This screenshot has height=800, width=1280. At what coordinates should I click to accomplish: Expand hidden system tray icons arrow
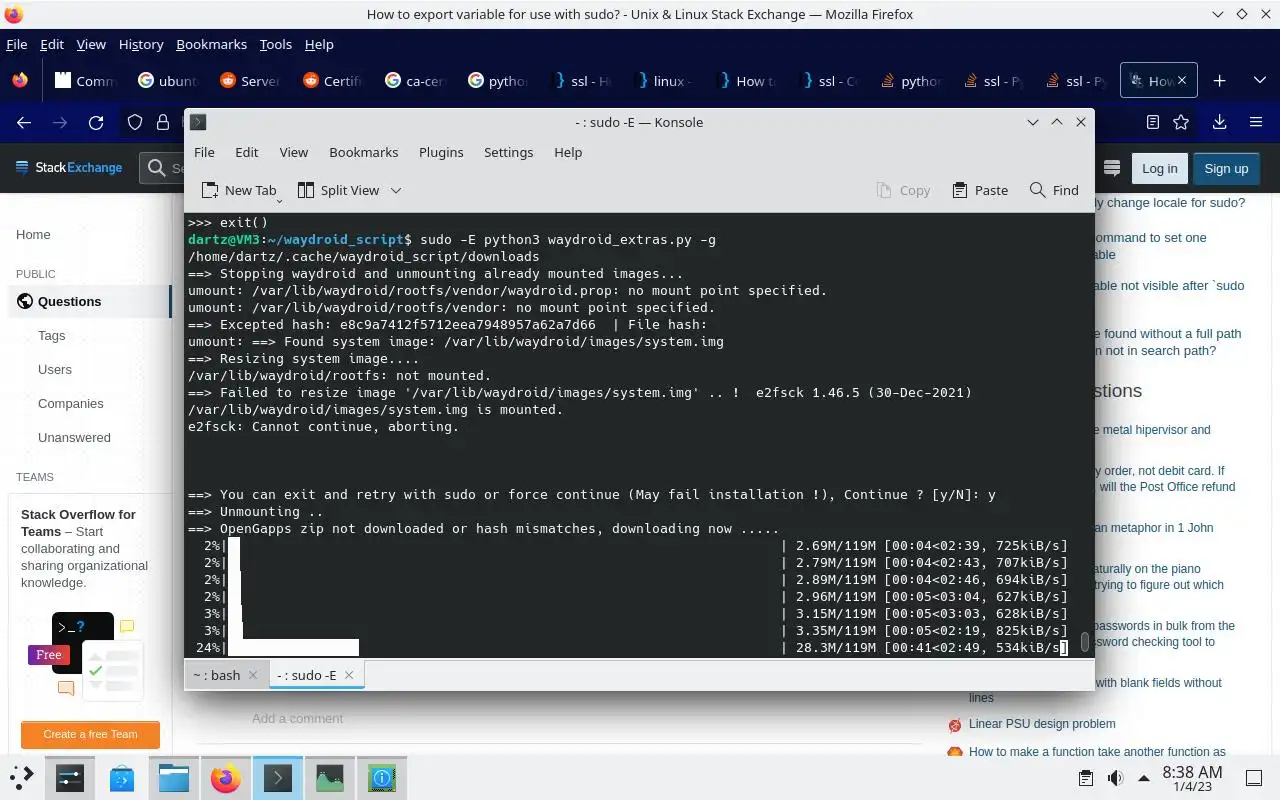tap(1142, 778)
